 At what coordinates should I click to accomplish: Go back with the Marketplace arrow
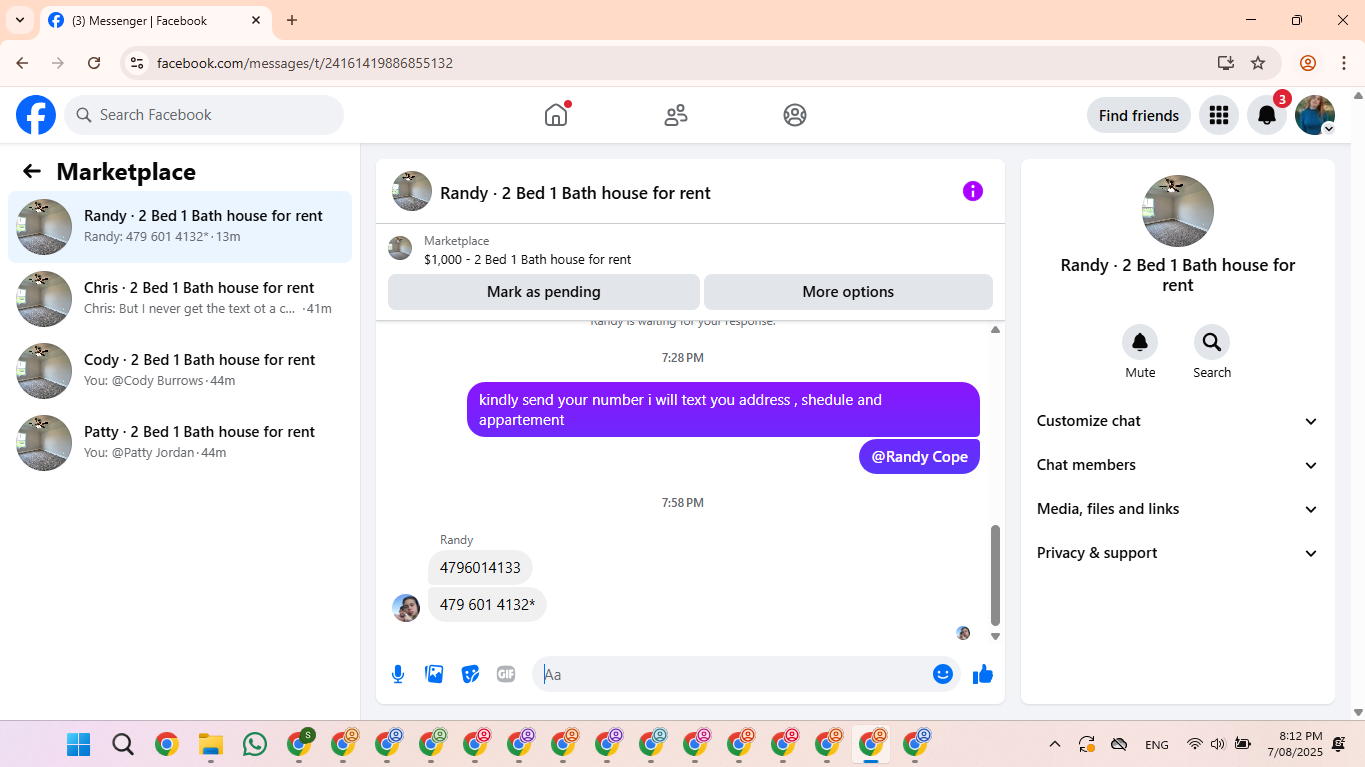tap(32, 171)
